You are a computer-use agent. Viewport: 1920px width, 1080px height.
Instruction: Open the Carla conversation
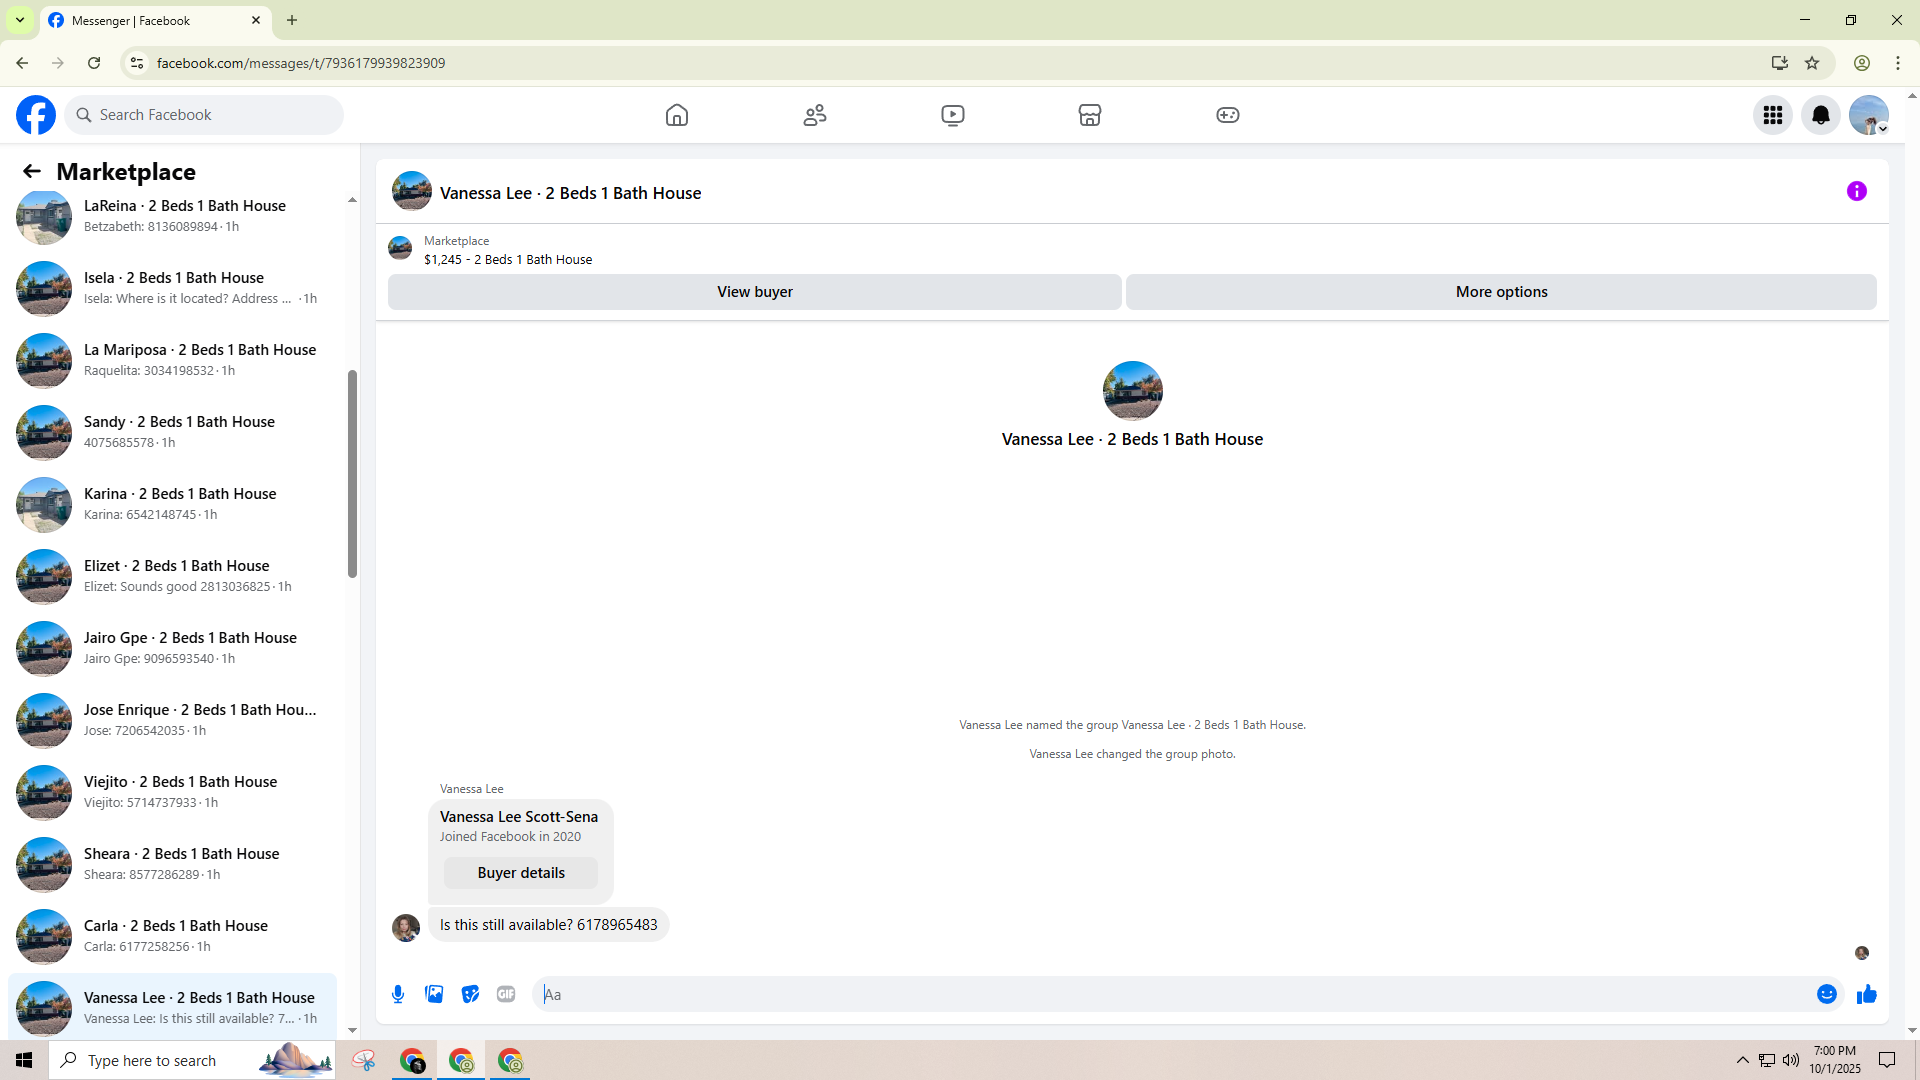[172, 936]
